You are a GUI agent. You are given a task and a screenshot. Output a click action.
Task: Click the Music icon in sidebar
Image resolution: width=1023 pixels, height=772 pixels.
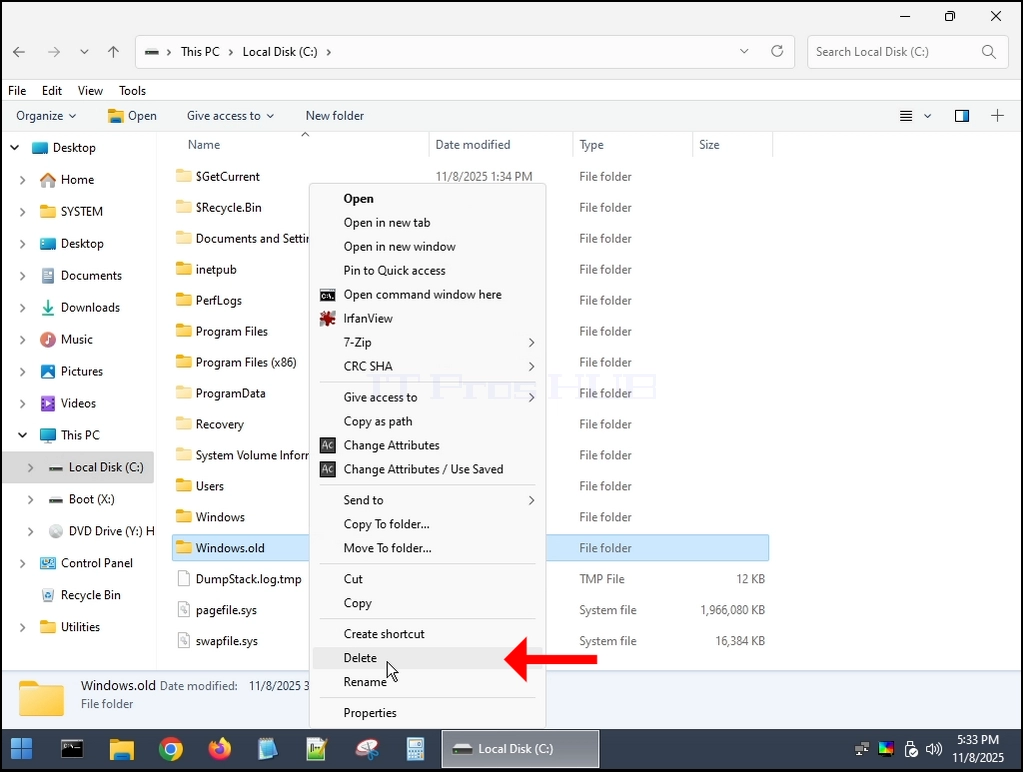48,339
